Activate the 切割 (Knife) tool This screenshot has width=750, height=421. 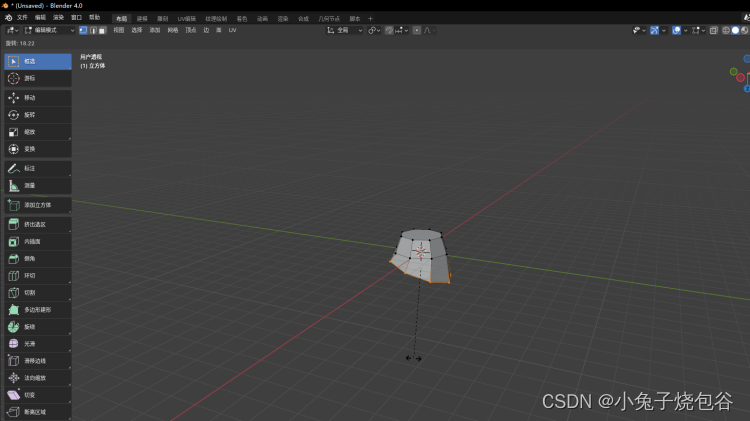[x=38, y=293]
